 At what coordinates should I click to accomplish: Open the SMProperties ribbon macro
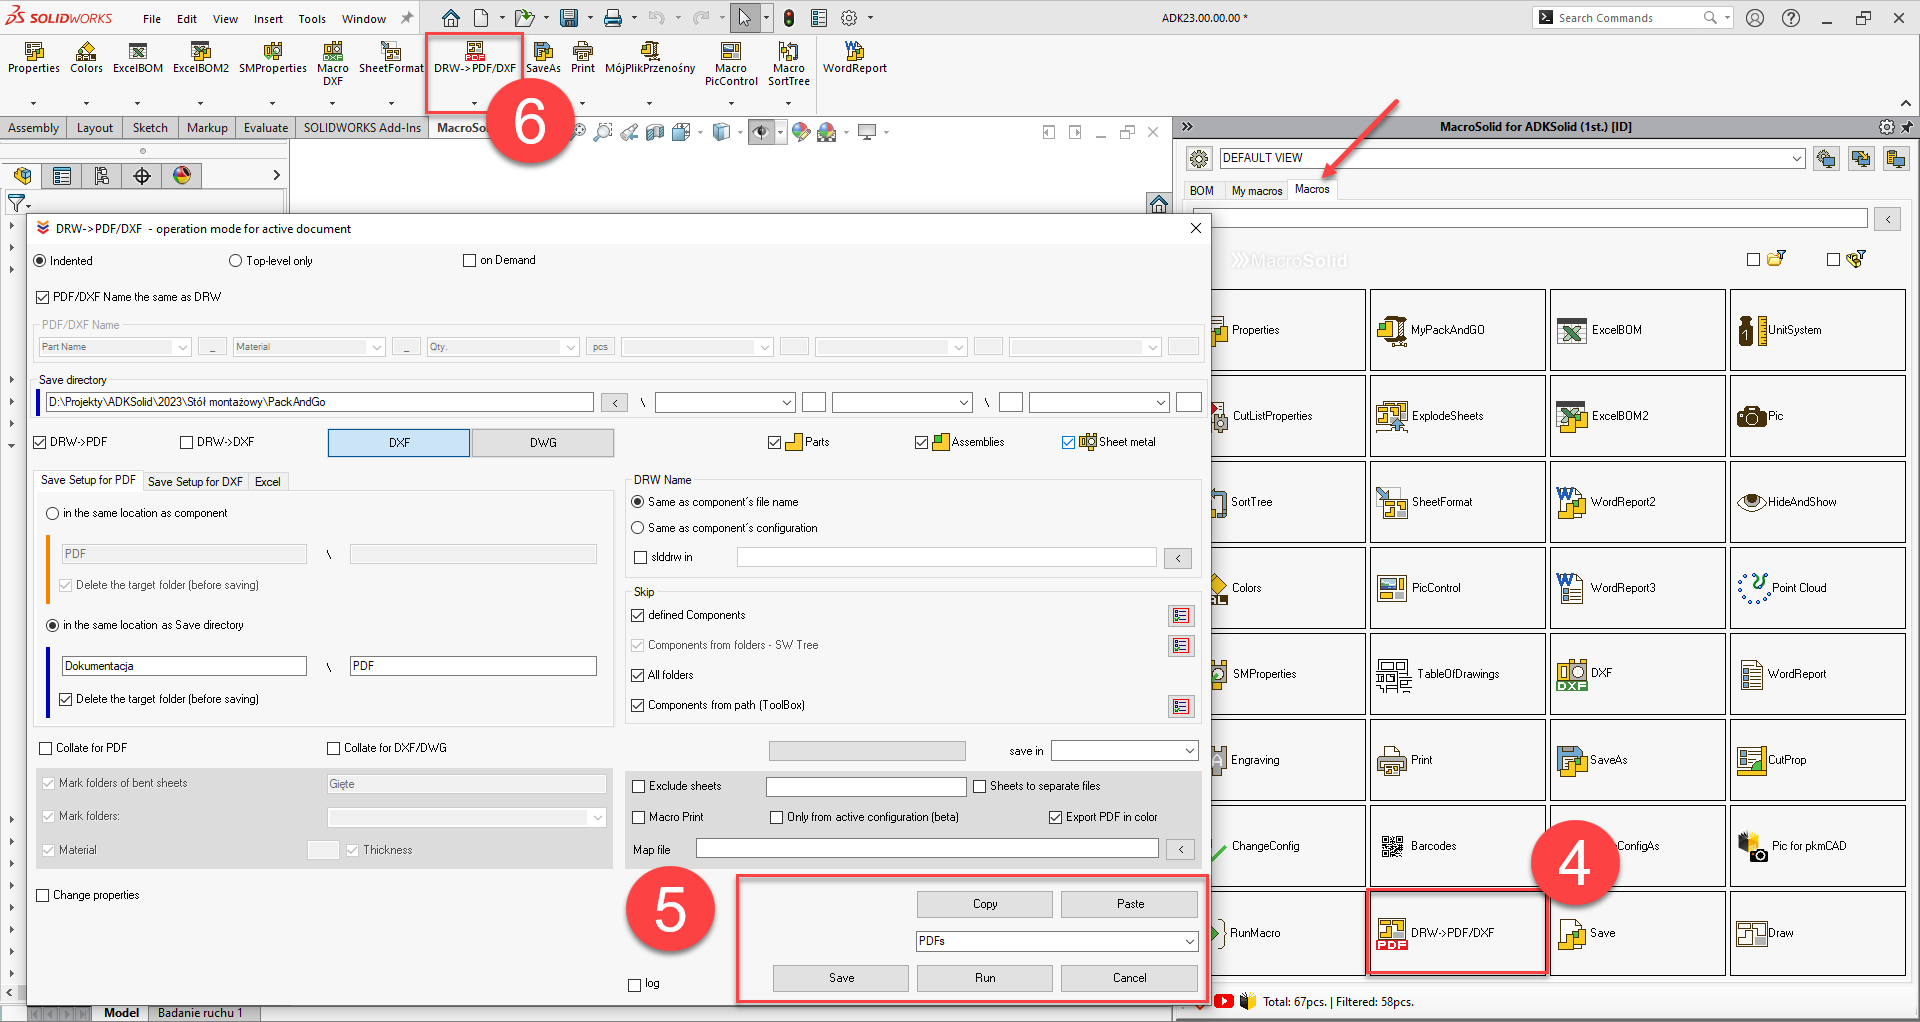tap(272, 58)
